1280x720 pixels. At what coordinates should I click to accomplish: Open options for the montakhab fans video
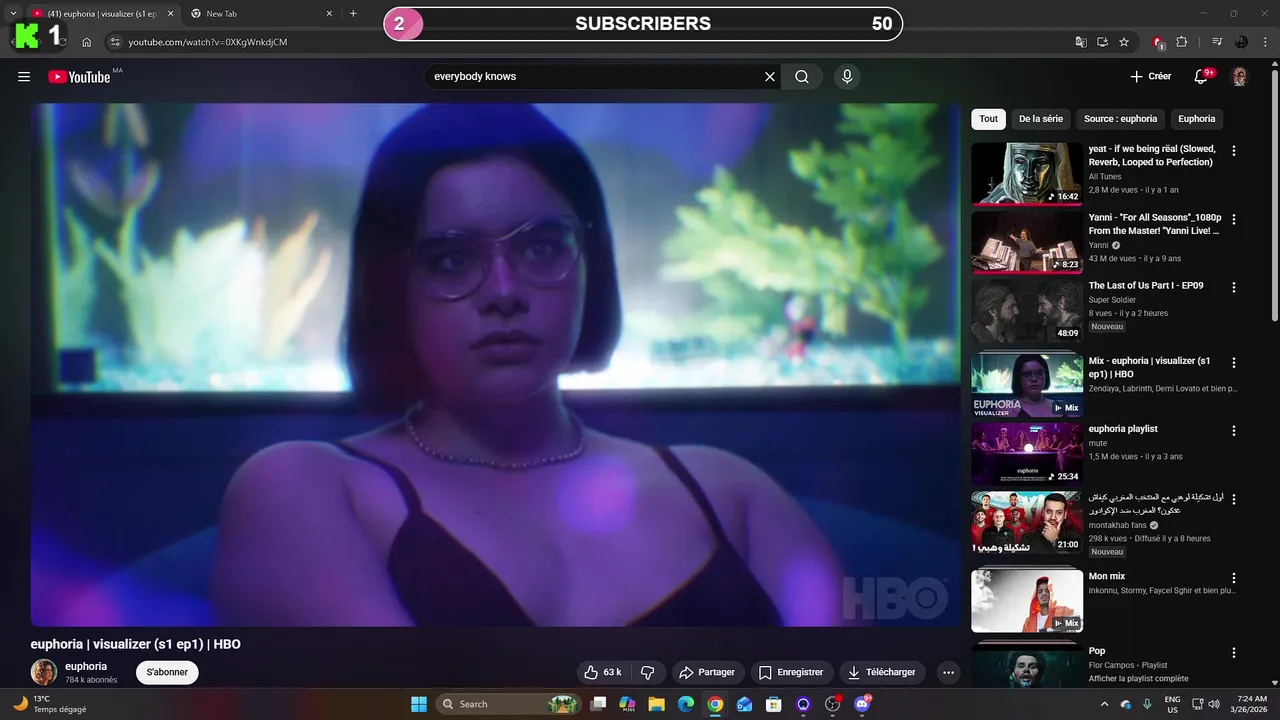(1234, 499)
